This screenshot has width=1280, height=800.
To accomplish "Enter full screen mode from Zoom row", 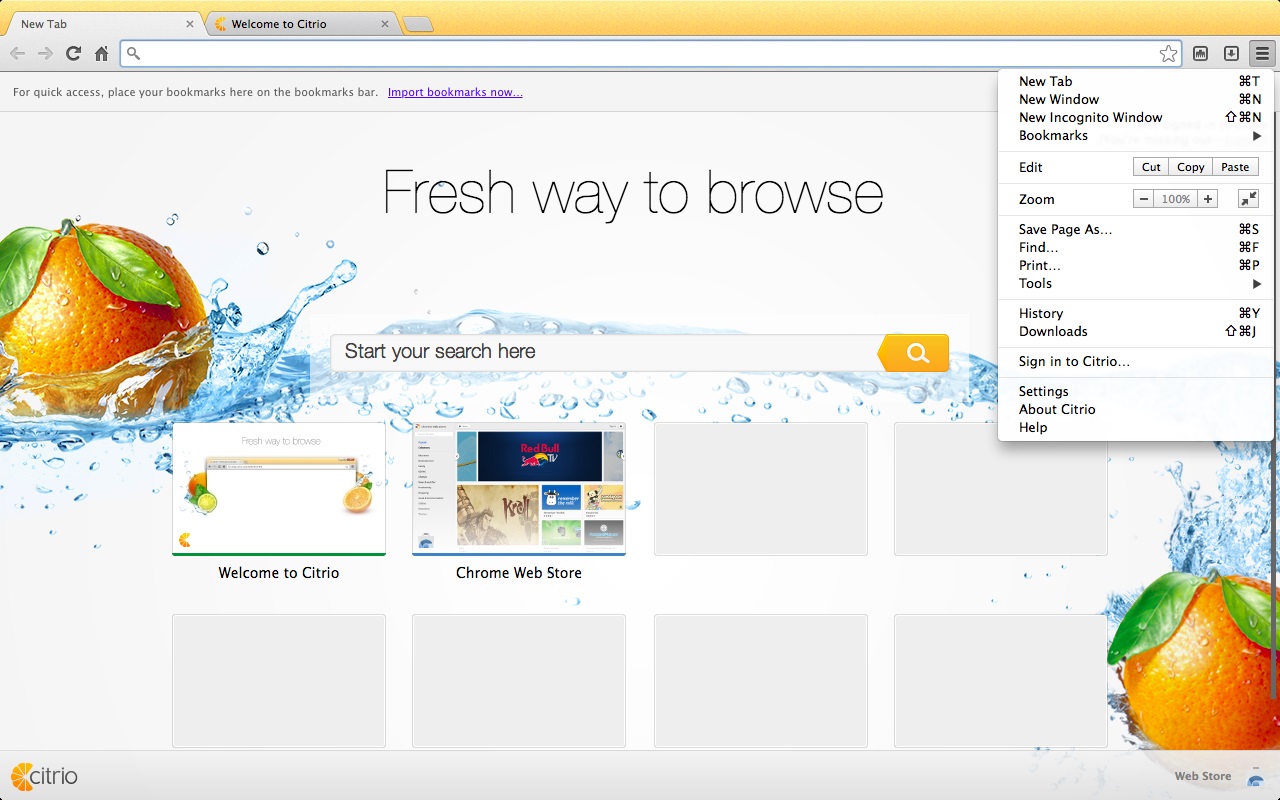I will coord(1248,199).
